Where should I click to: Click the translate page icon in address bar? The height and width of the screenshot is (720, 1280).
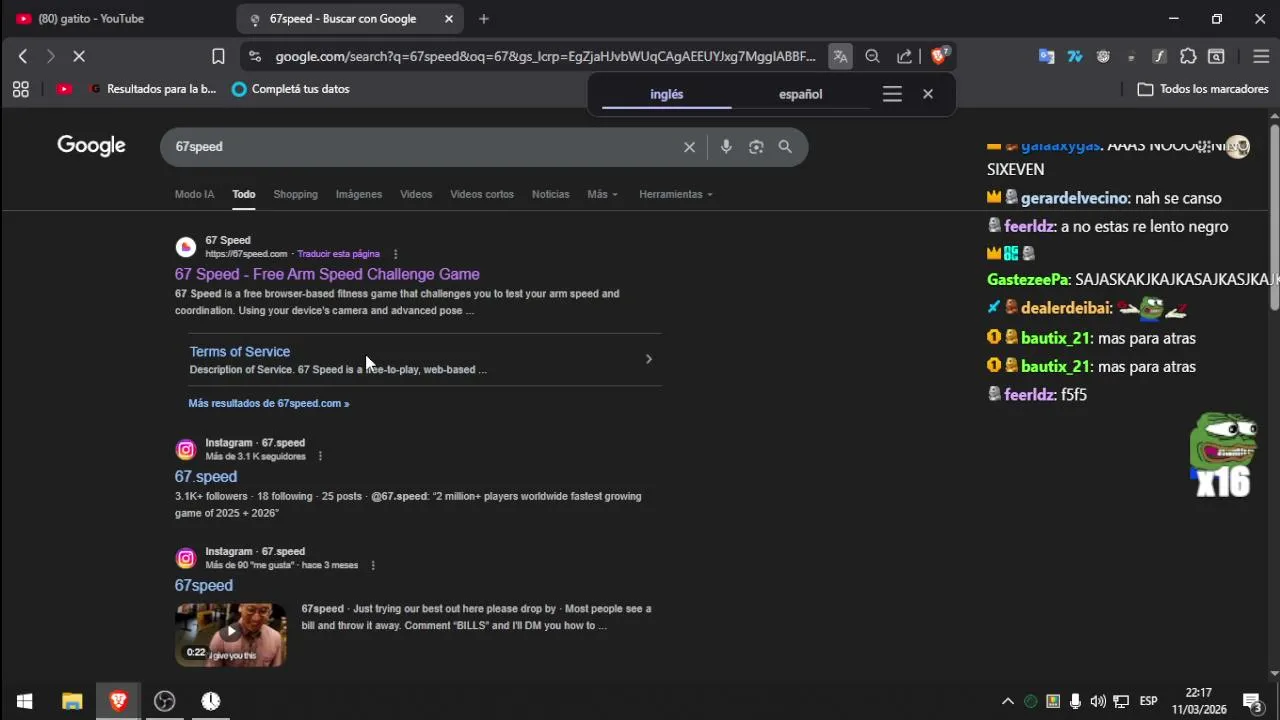[x=840, y=57]
